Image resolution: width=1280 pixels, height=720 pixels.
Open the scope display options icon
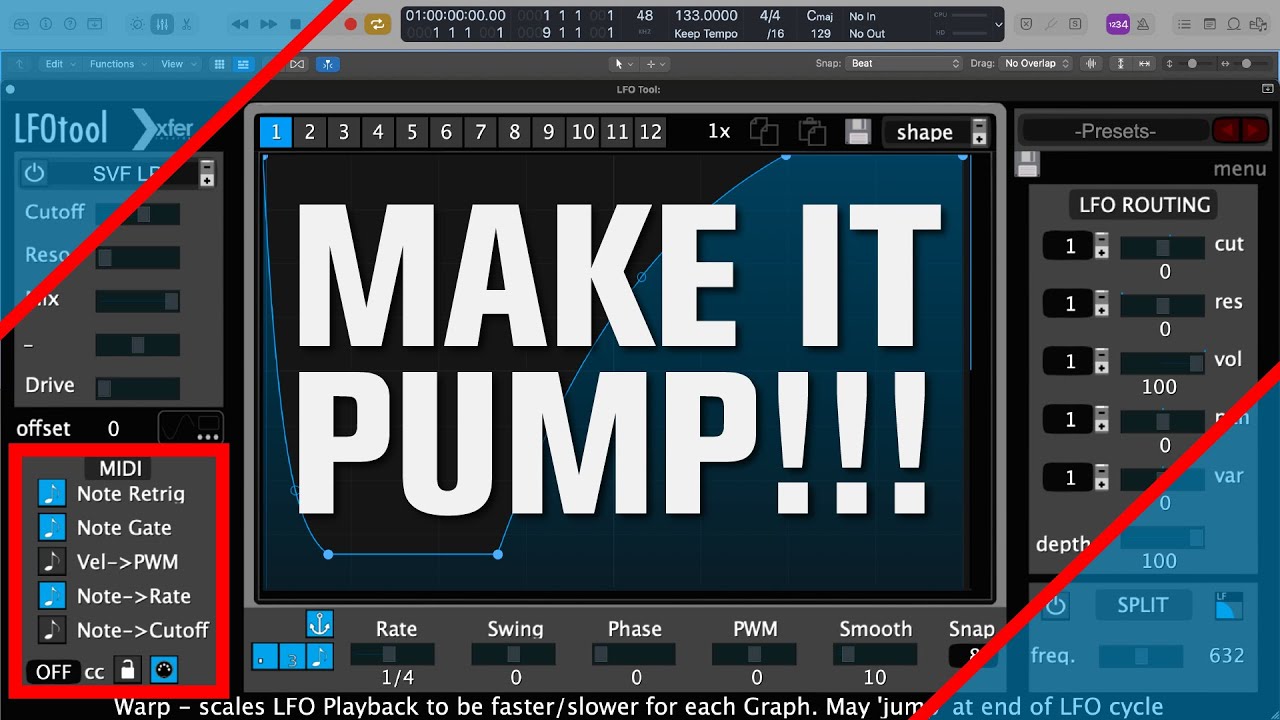[x=191, y=427]
